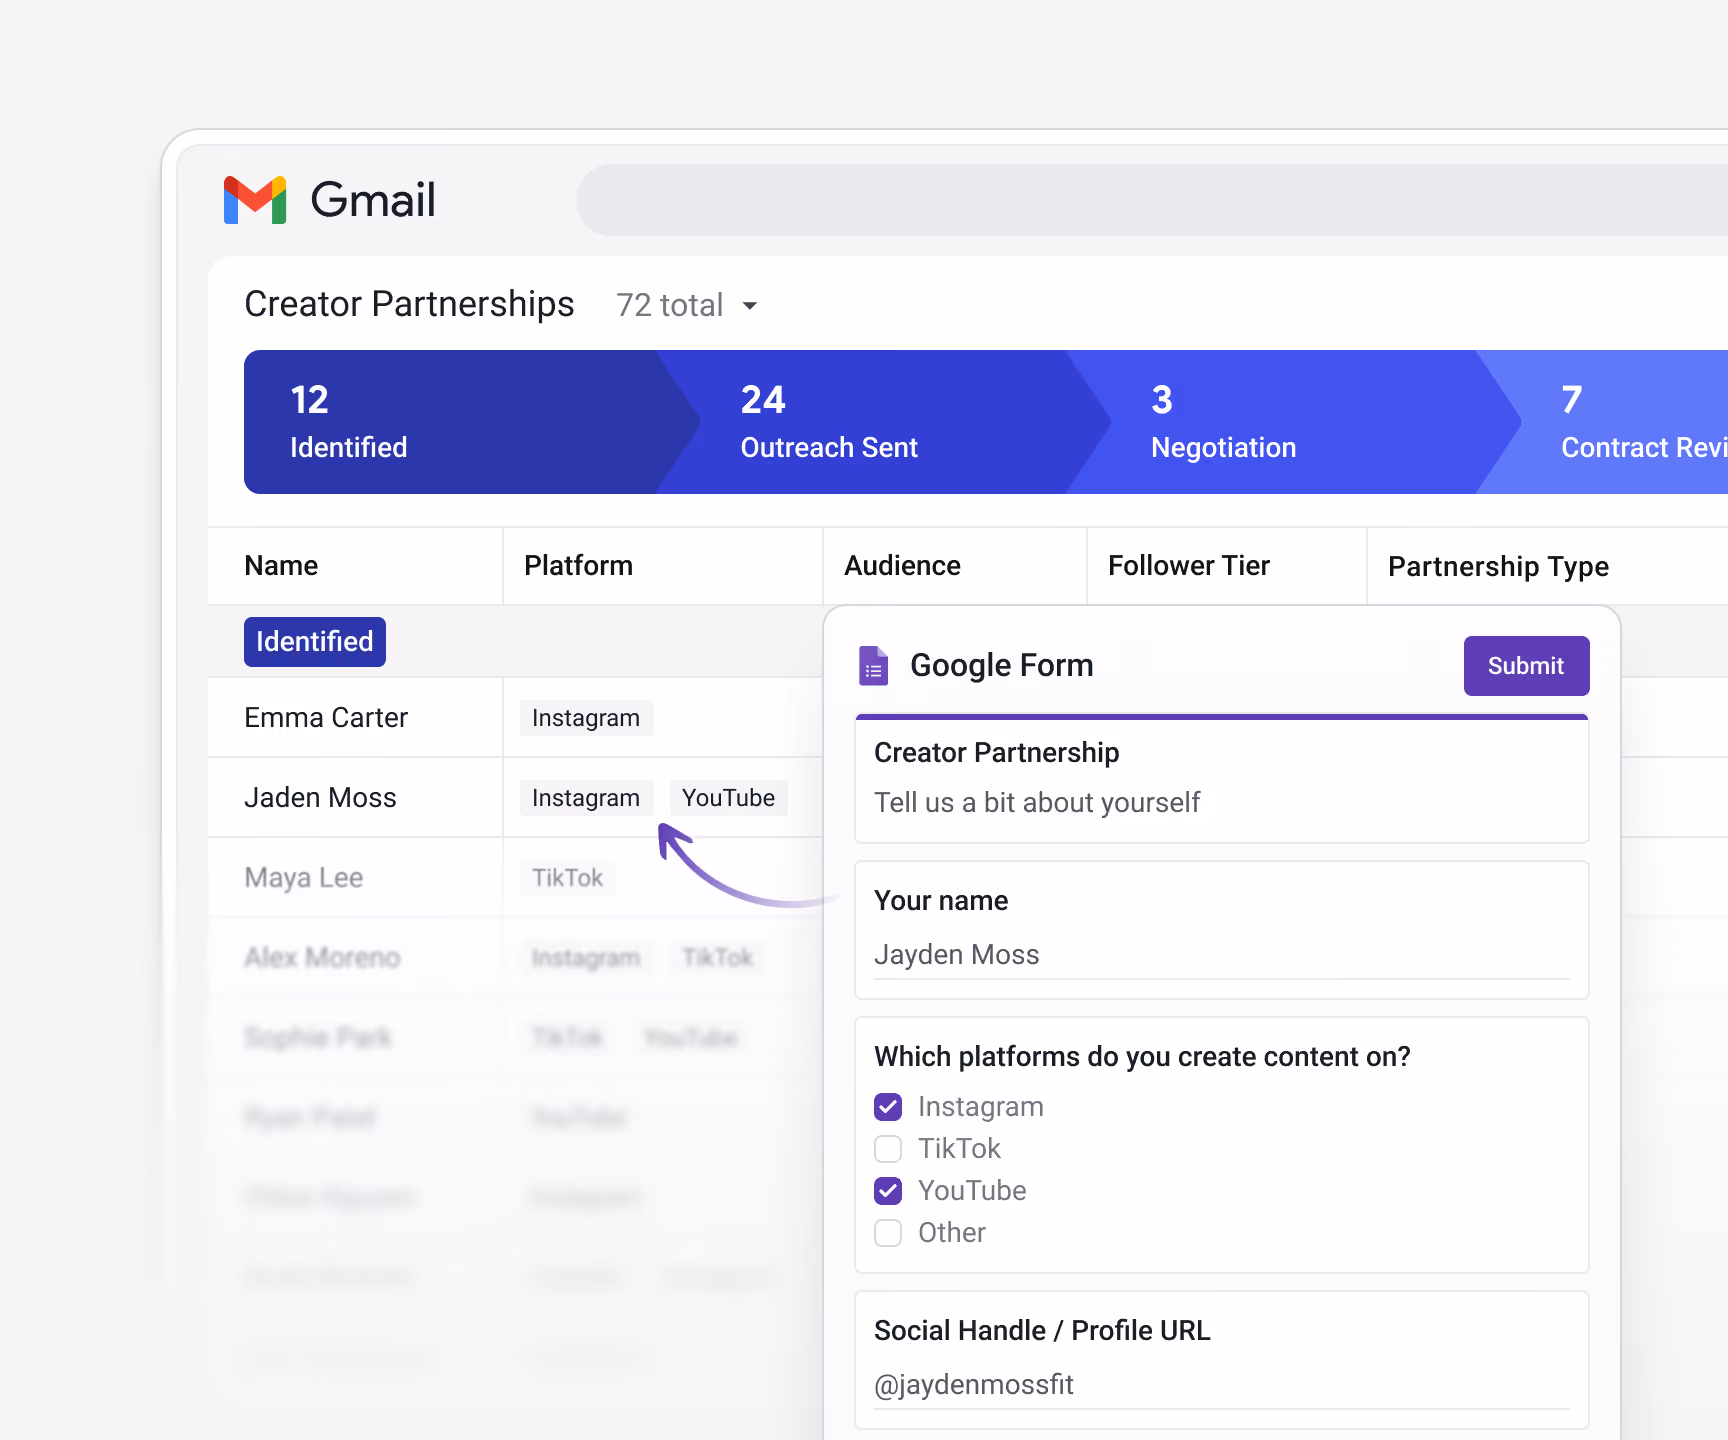The image size is (1728, 1440).
Task: Click Jaden Moss's YouTube platform tag
Action: 728,798
